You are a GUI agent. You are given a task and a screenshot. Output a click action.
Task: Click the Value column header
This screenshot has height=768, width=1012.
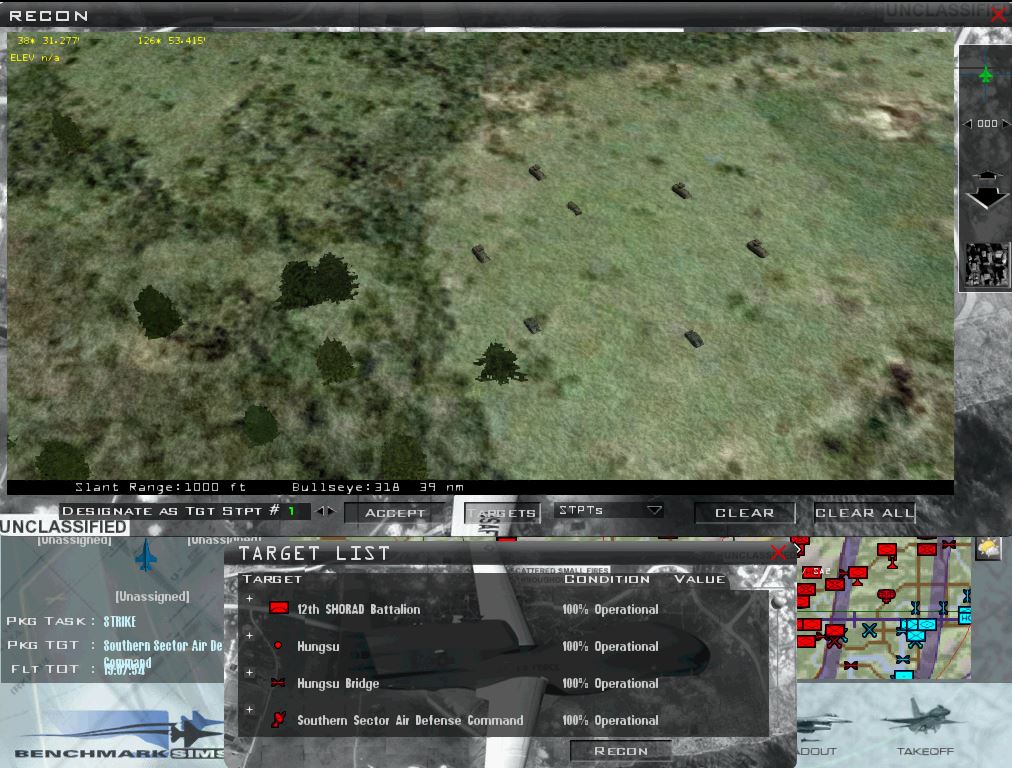point(700,579)
